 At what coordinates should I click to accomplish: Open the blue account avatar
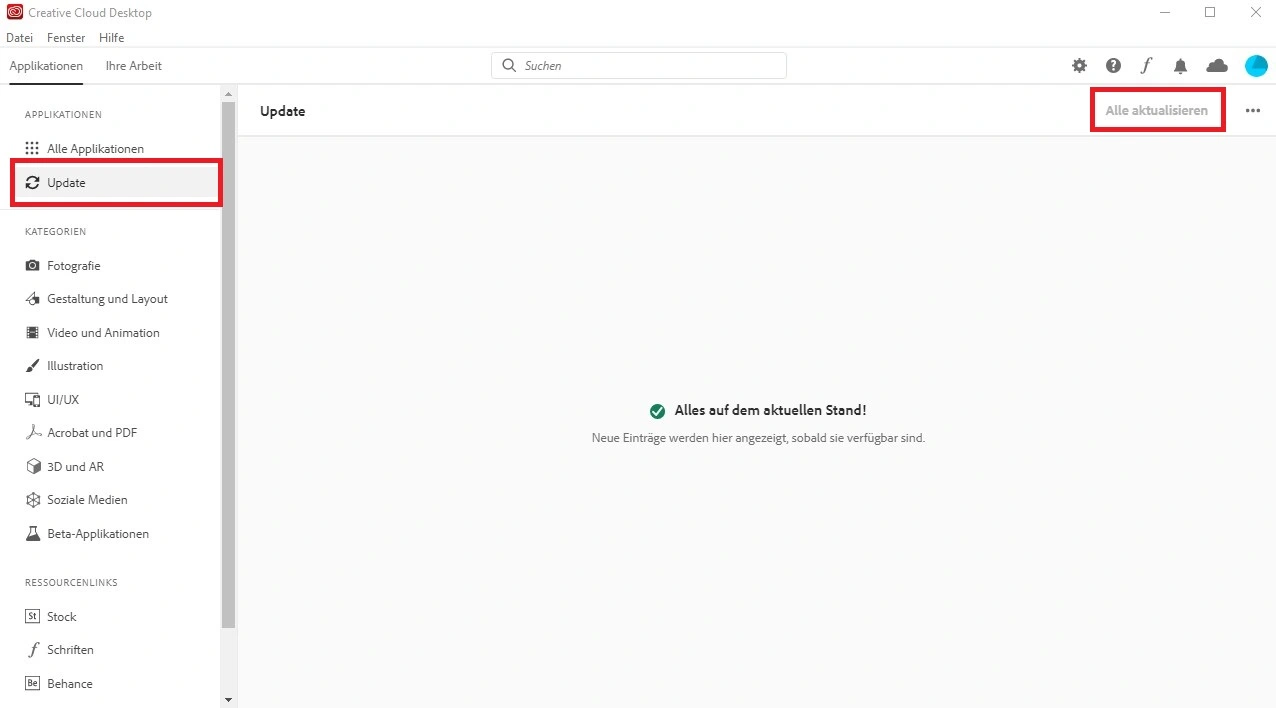pyautogui.click(x=1256, y=66)
